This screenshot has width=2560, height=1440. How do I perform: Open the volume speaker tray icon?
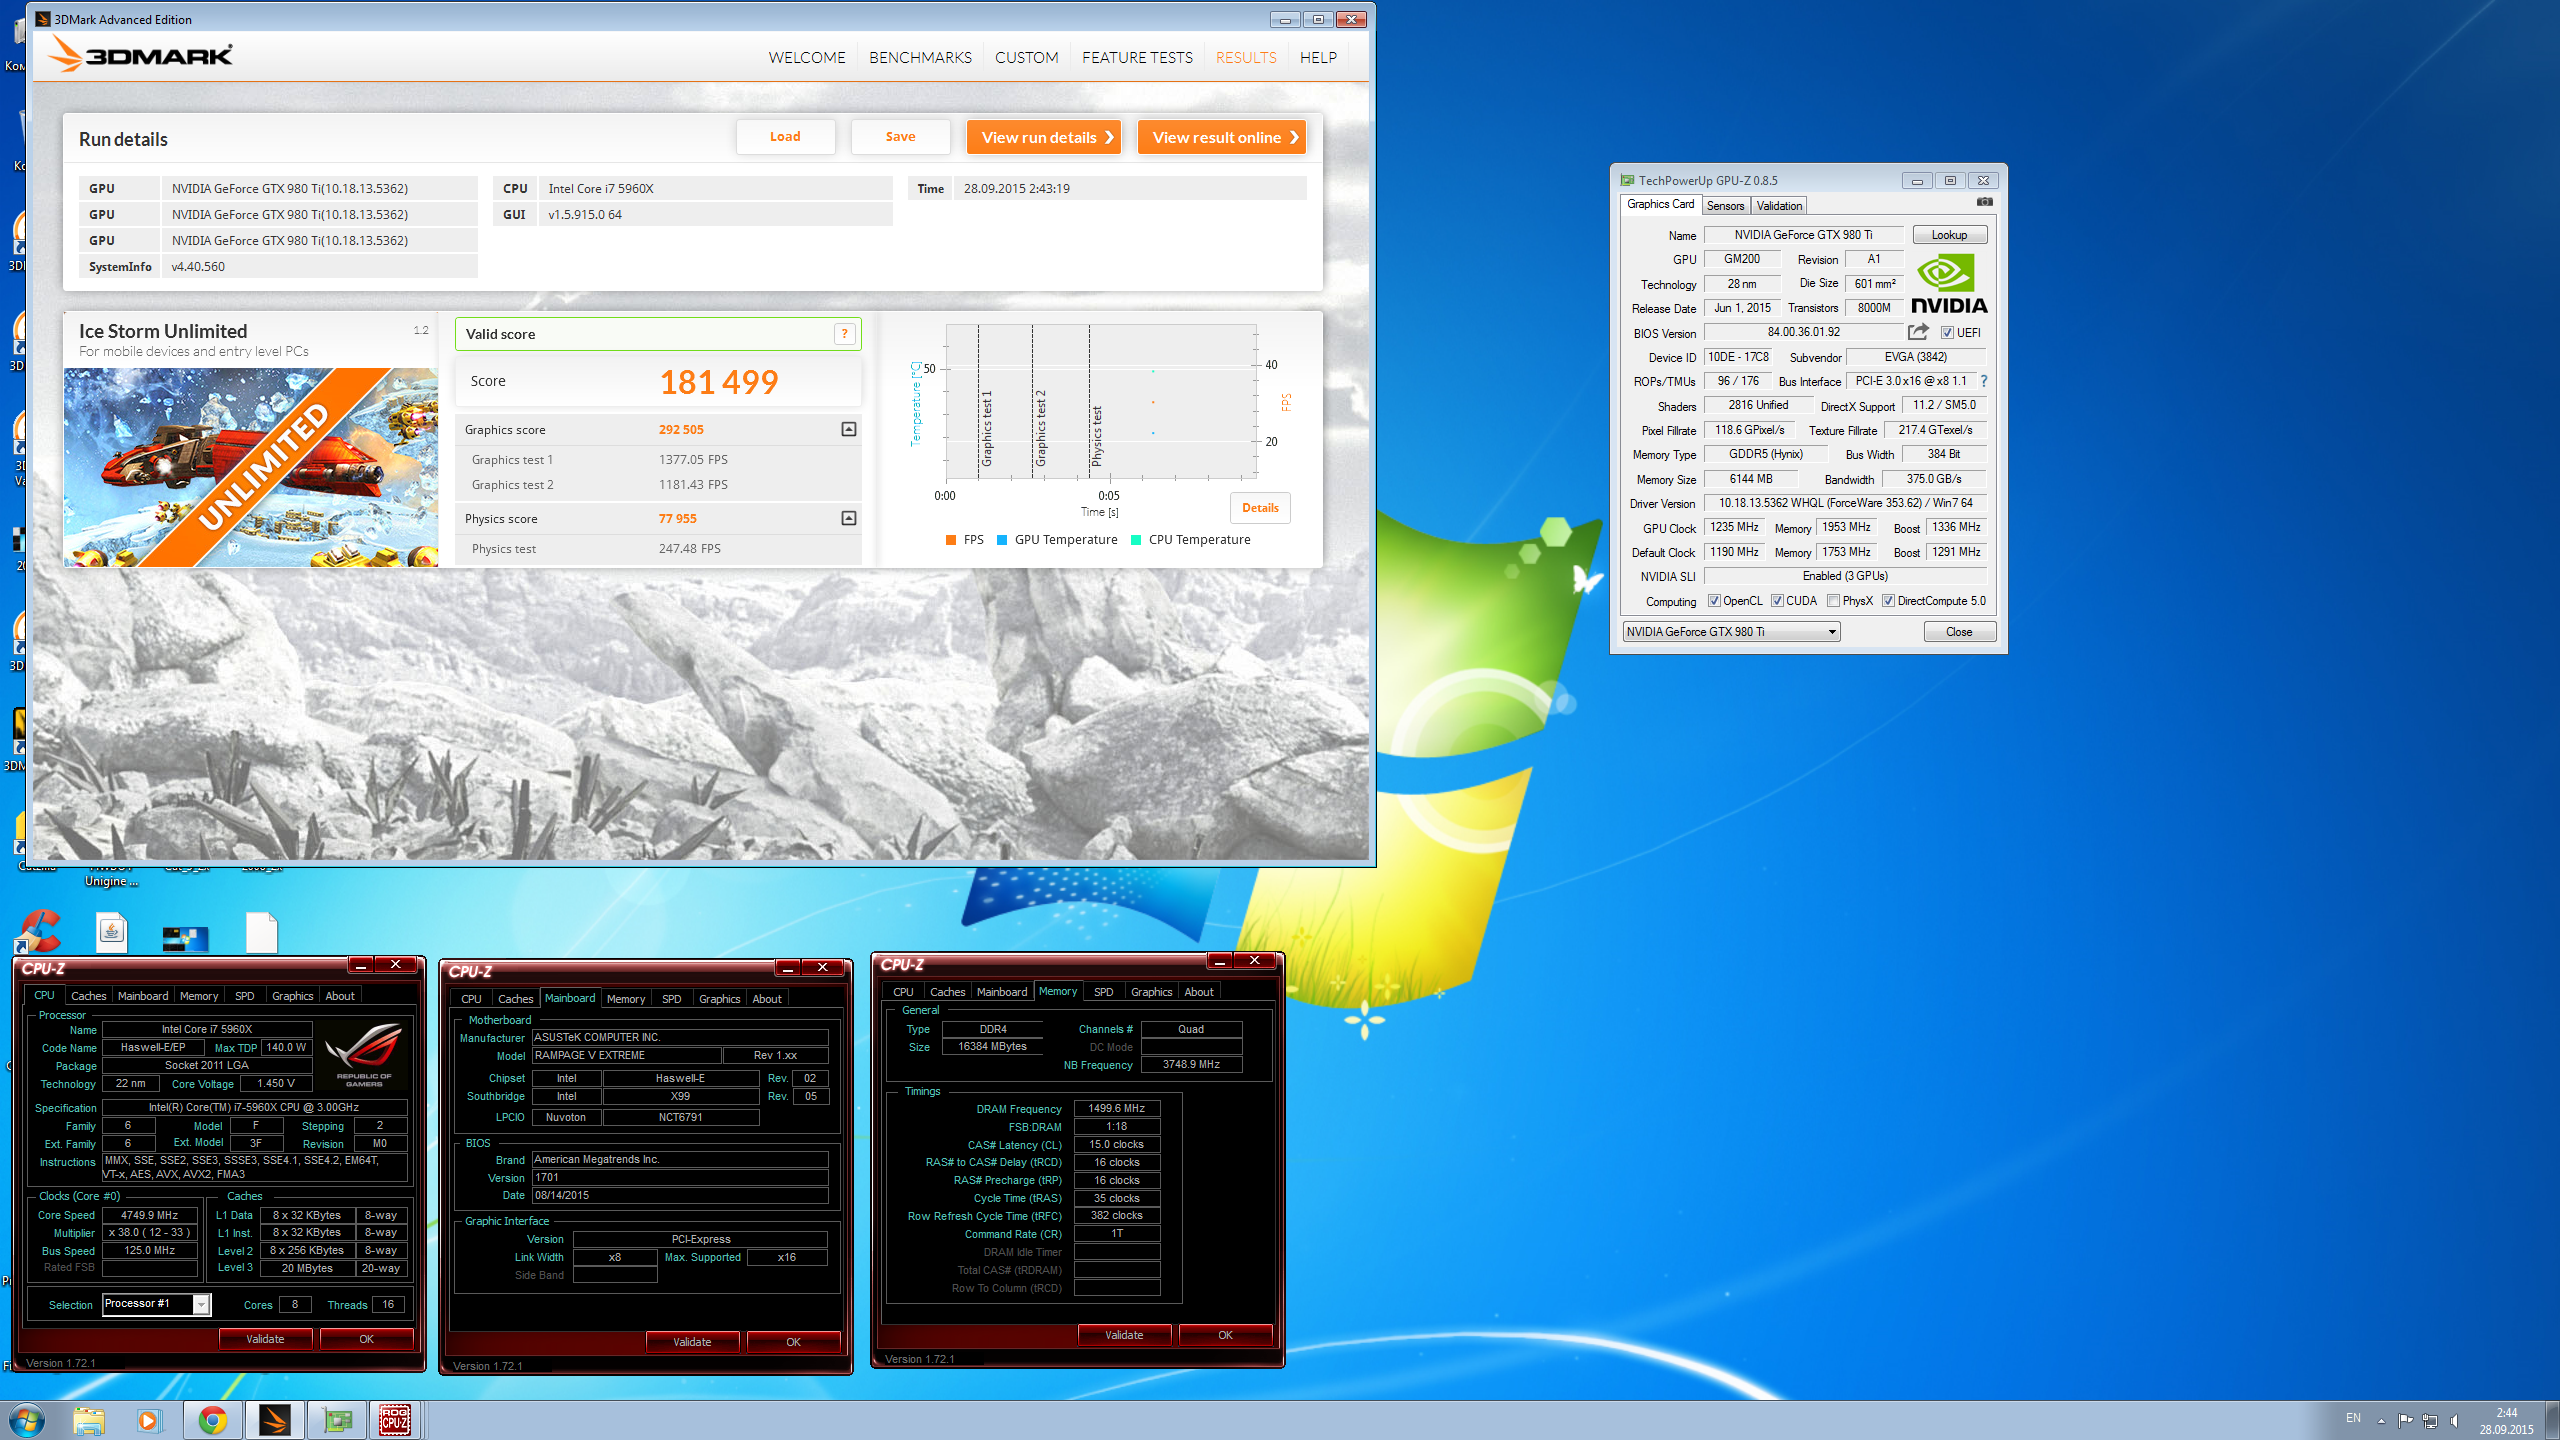tap(2454, 1420)
